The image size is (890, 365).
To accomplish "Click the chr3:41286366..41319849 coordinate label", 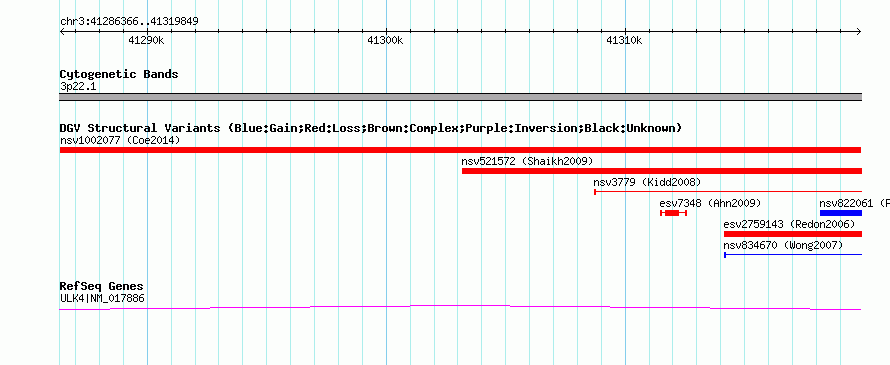I will [x=129, y=22].
